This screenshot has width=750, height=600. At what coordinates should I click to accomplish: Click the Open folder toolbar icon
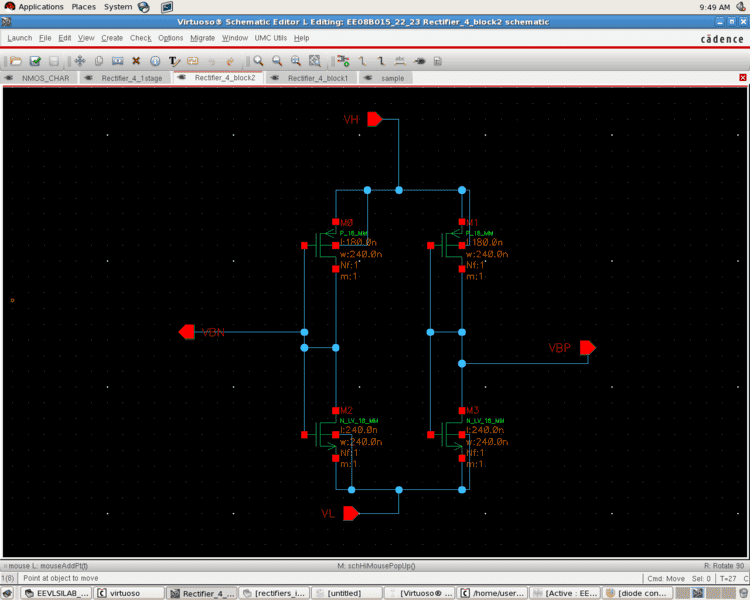click(x=17, y=61)
